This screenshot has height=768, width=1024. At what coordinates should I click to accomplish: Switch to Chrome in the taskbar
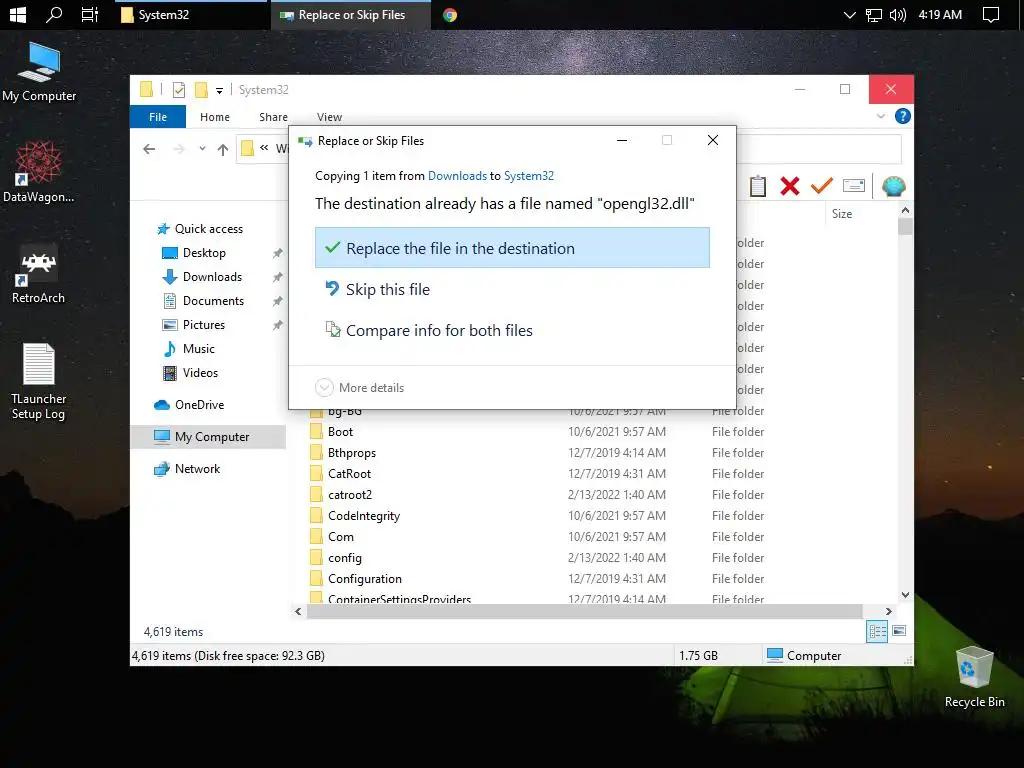coord(450,14)
